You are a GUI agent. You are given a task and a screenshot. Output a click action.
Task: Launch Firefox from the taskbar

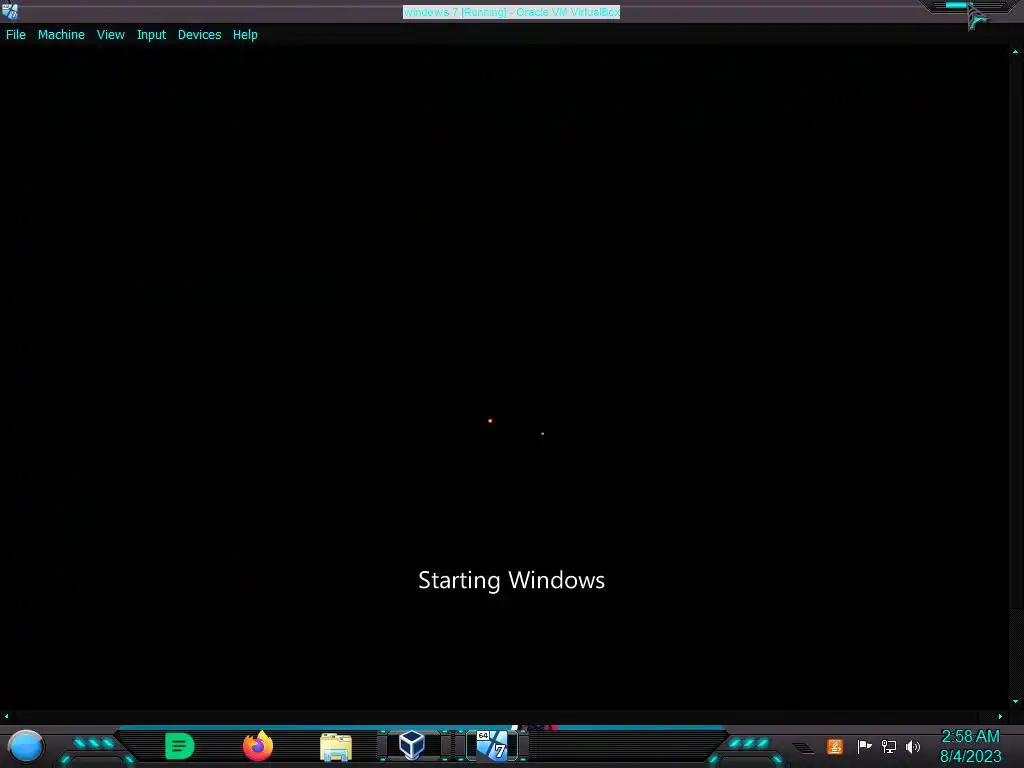[x=258, y=746]
